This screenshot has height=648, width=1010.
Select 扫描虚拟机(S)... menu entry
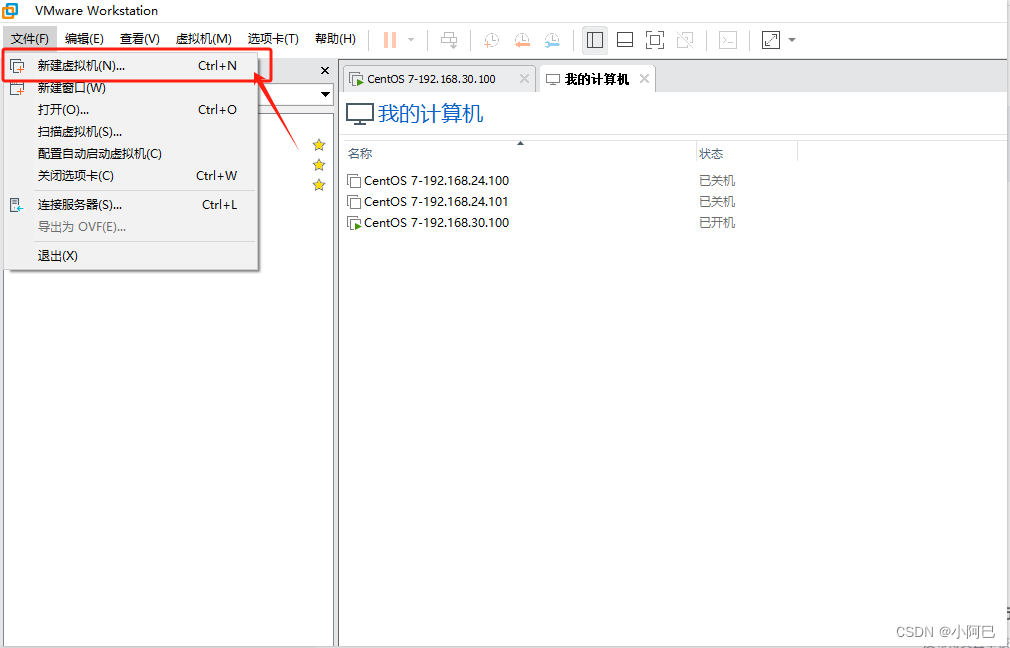tap(131, 132)
